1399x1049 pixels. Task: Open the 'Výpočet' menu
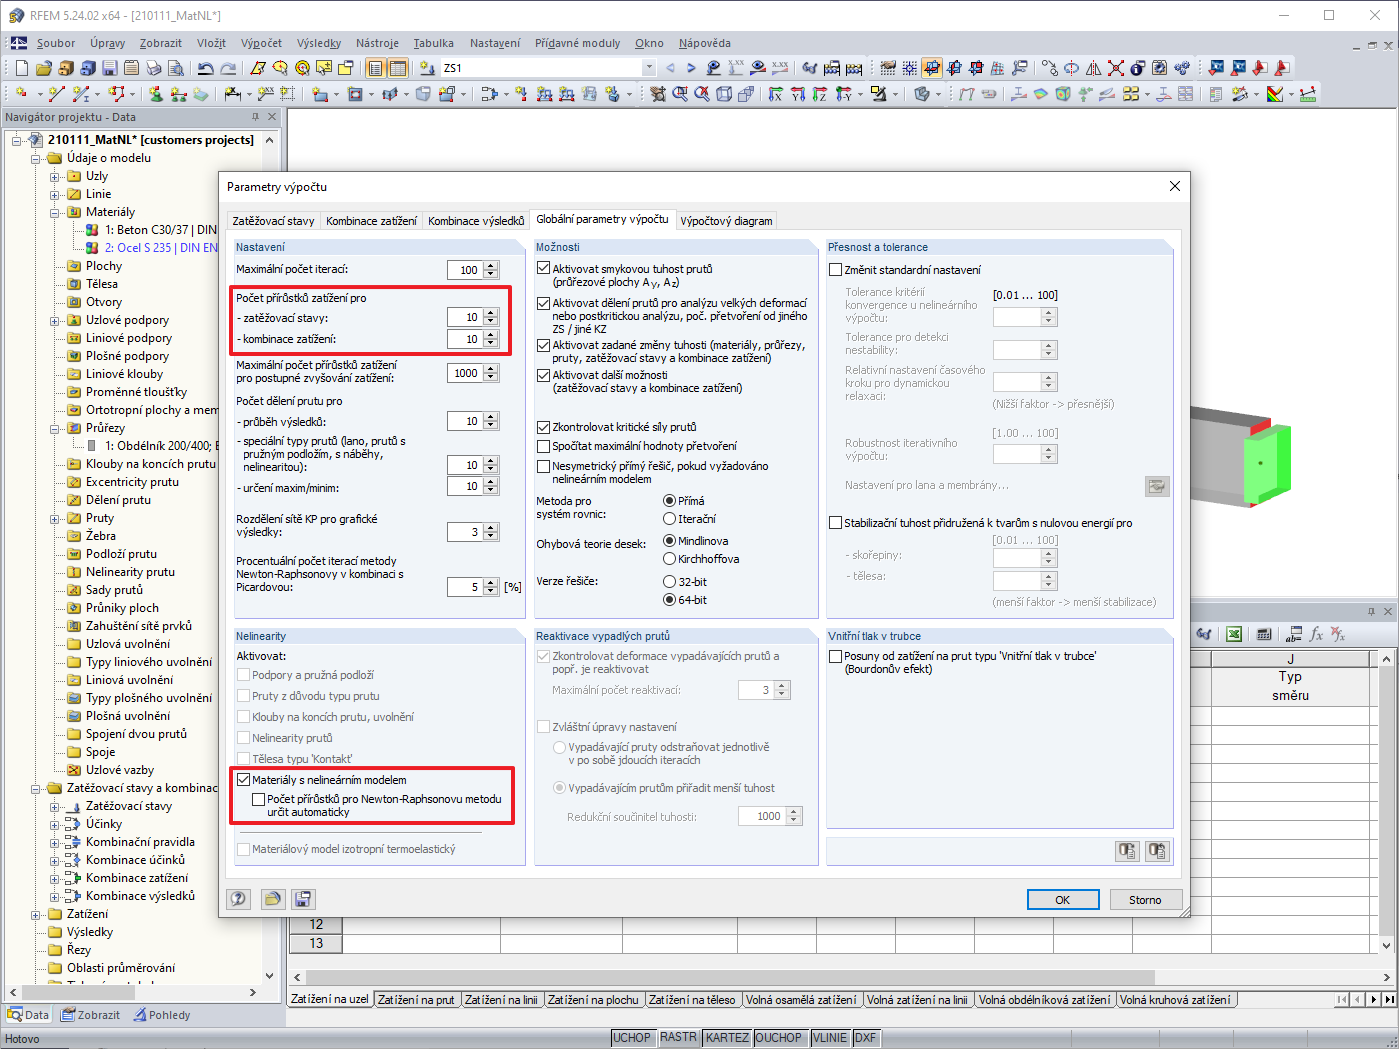261,43
